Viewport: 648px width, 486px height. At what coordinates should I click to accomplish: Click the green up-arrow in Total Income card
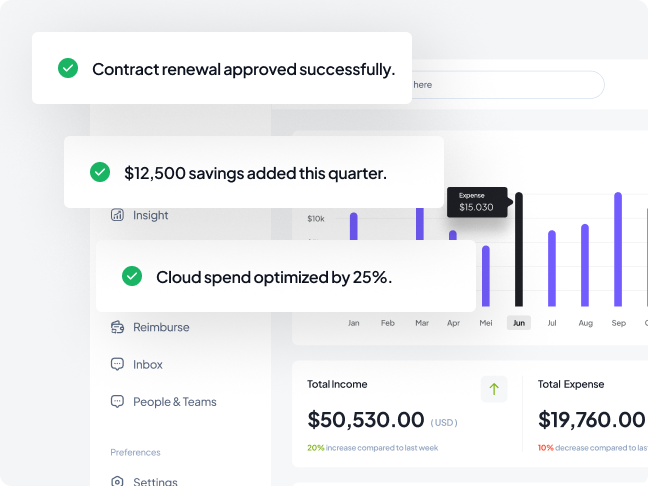tap(494, 389)
